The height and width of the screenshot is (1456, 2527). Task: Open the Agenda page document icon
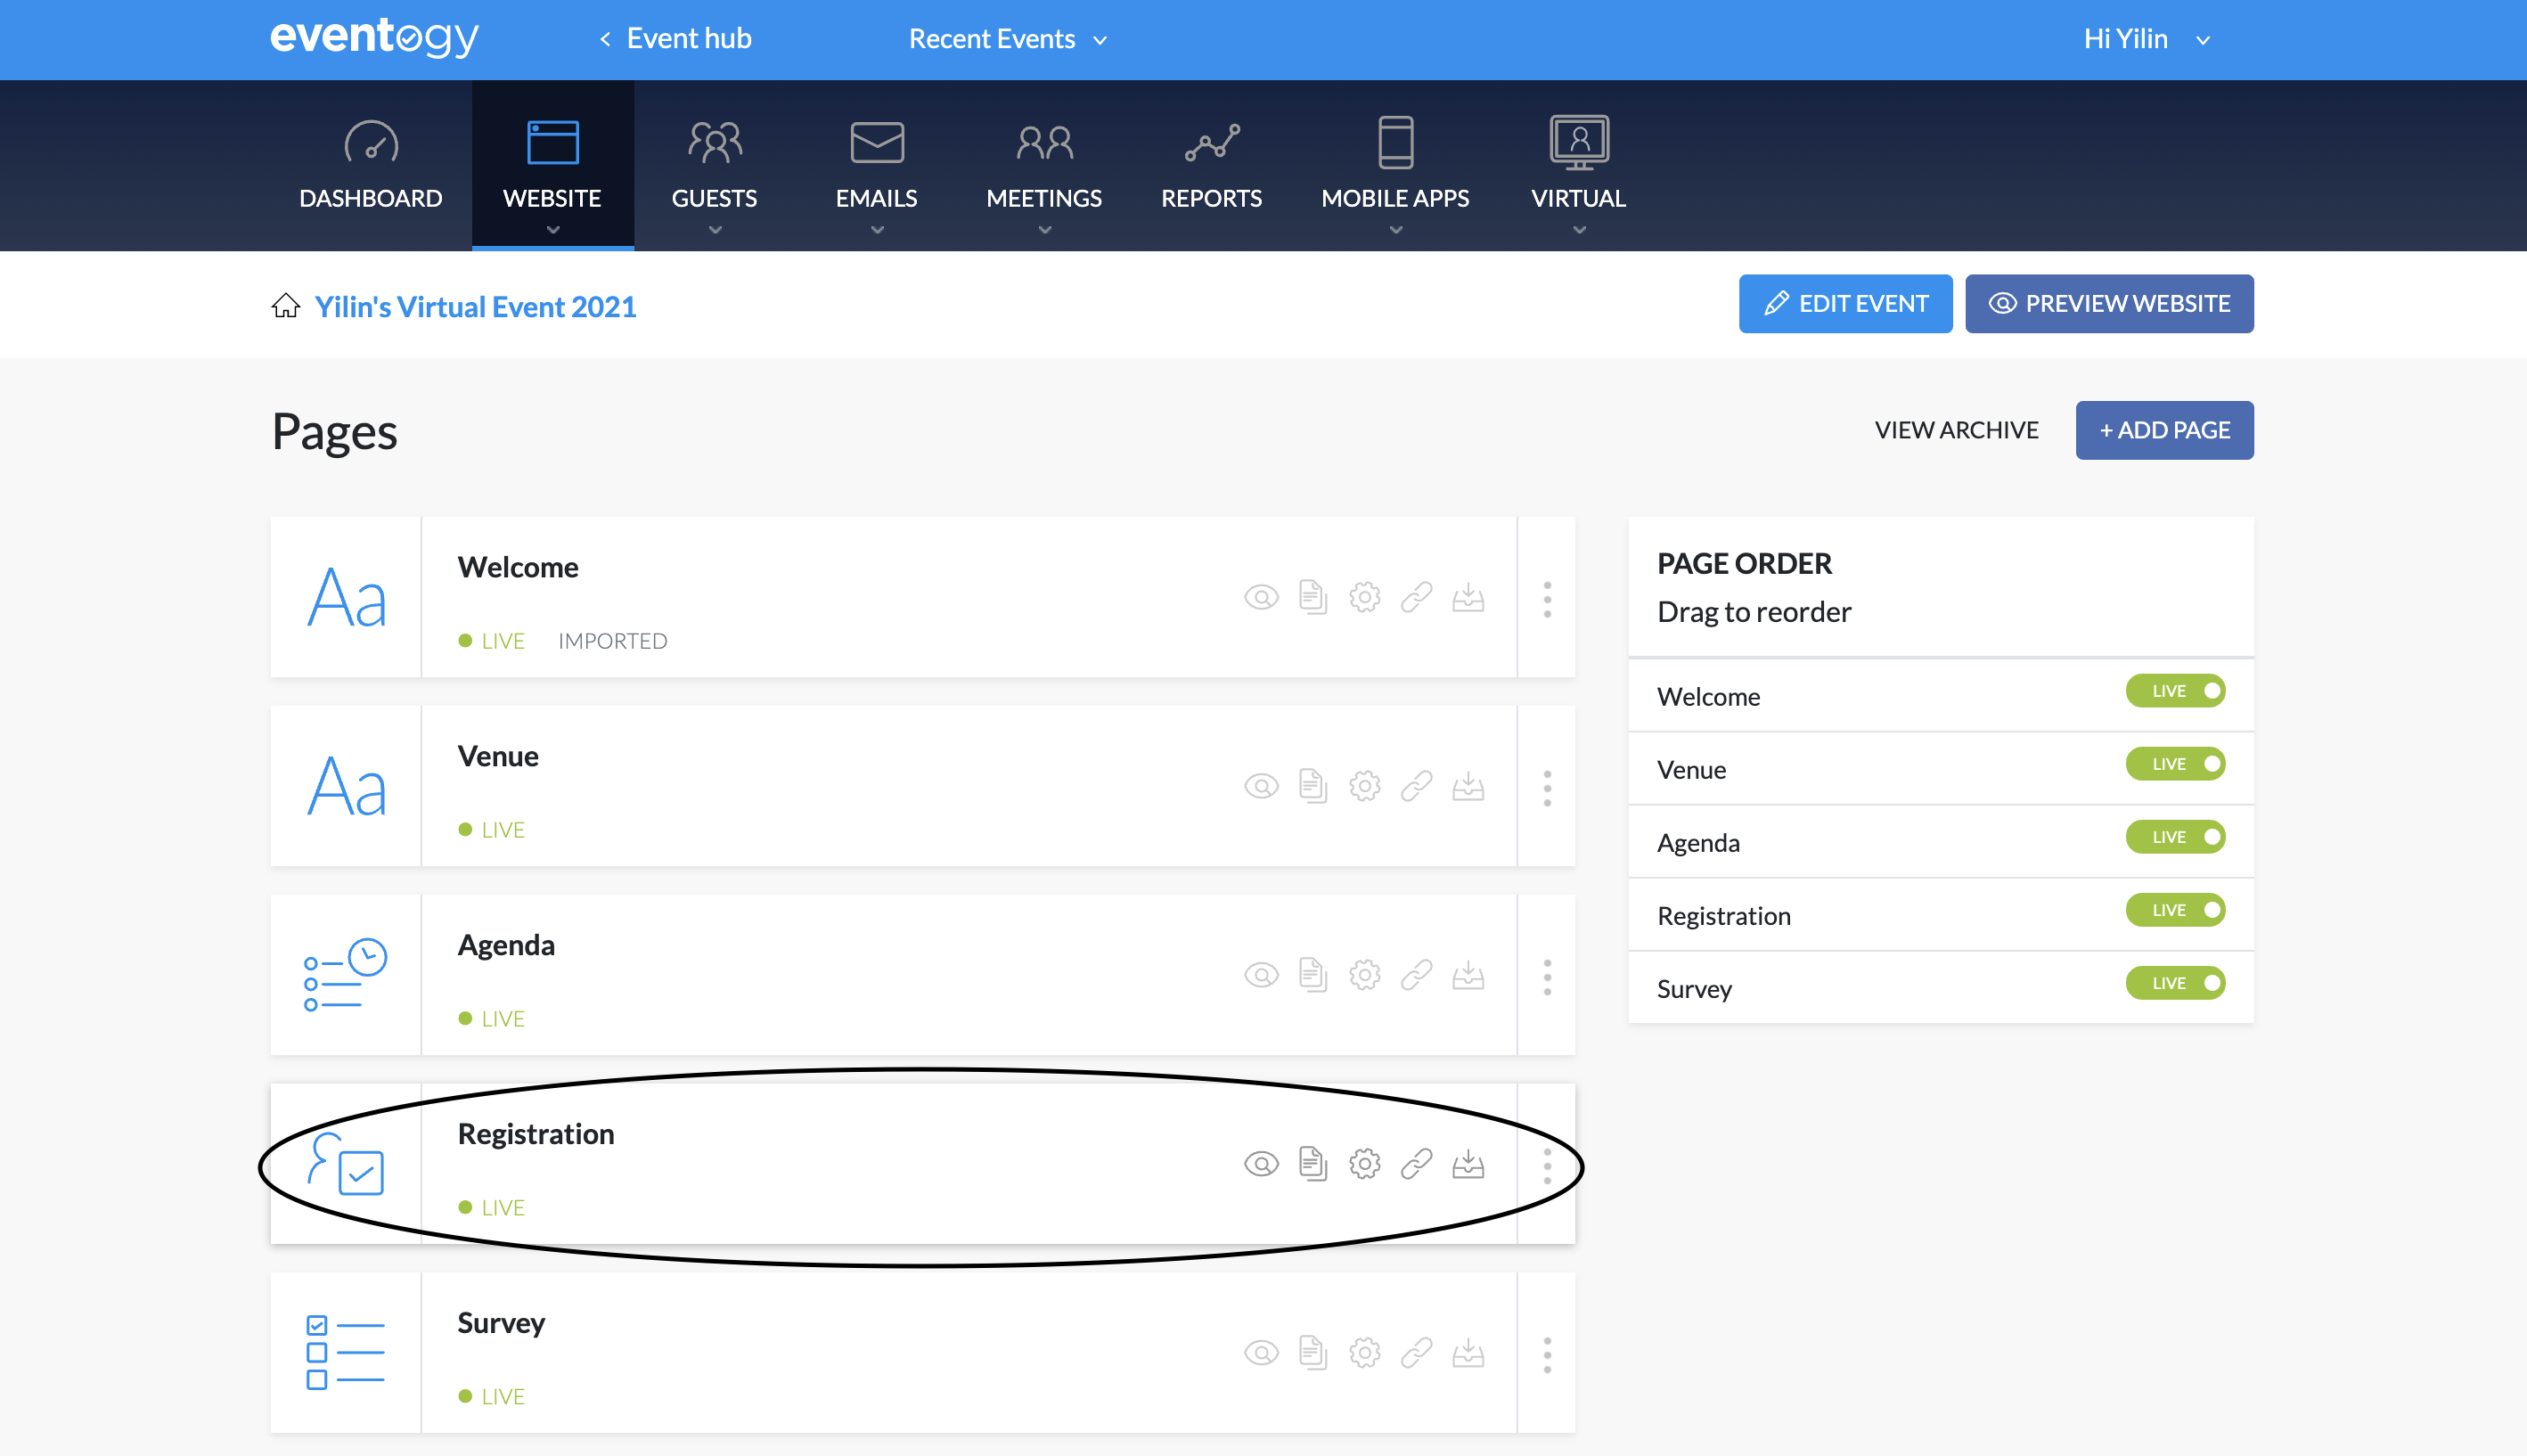point(1313,975)
